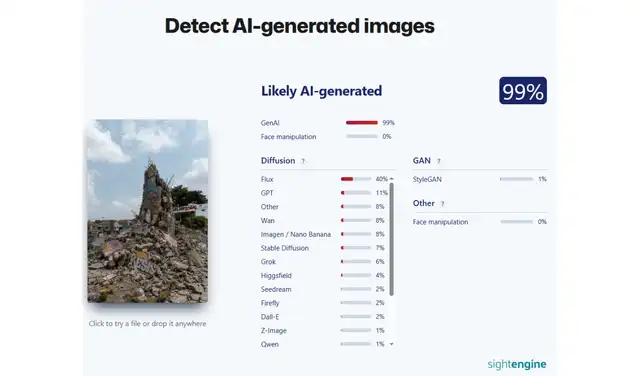640x376 pixels.
Task: Click the Grok 6% value
Action: [x=380, y=261]
